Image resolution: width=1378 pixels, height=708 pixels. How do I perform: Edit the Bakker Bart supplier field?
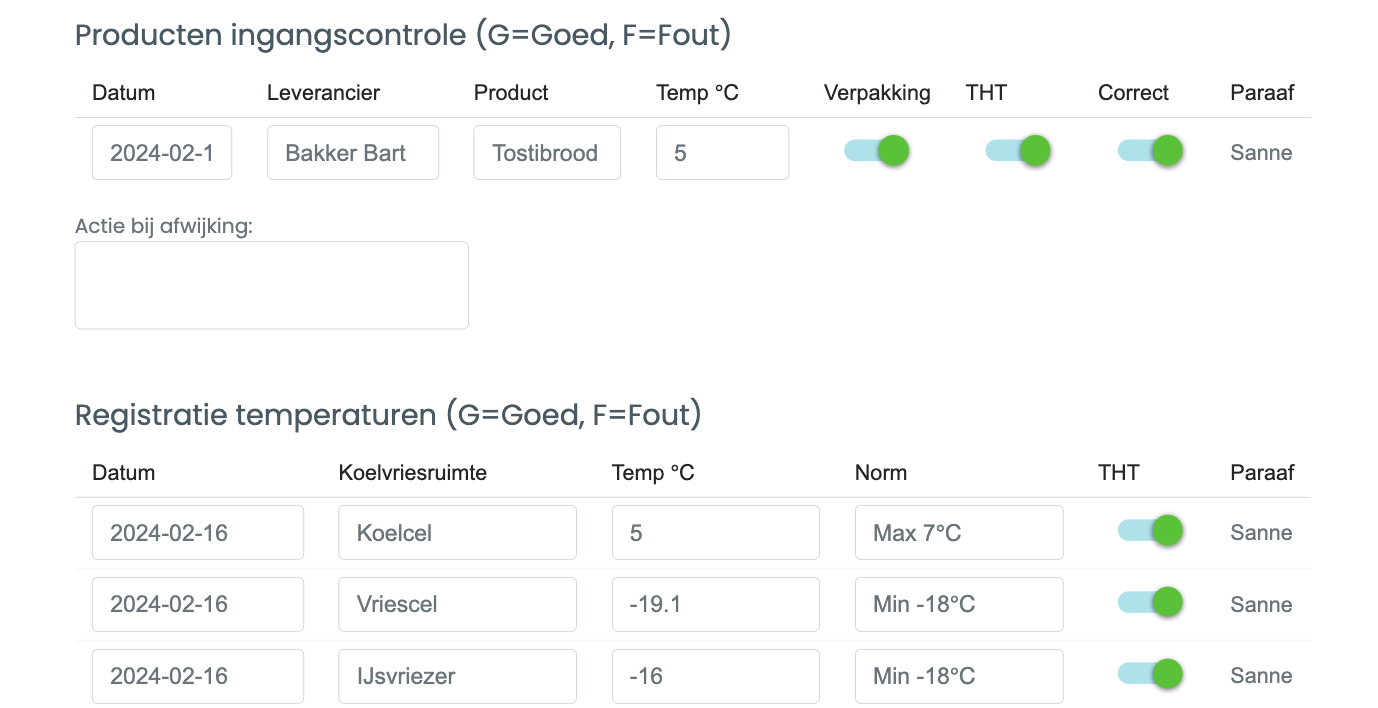353,153
